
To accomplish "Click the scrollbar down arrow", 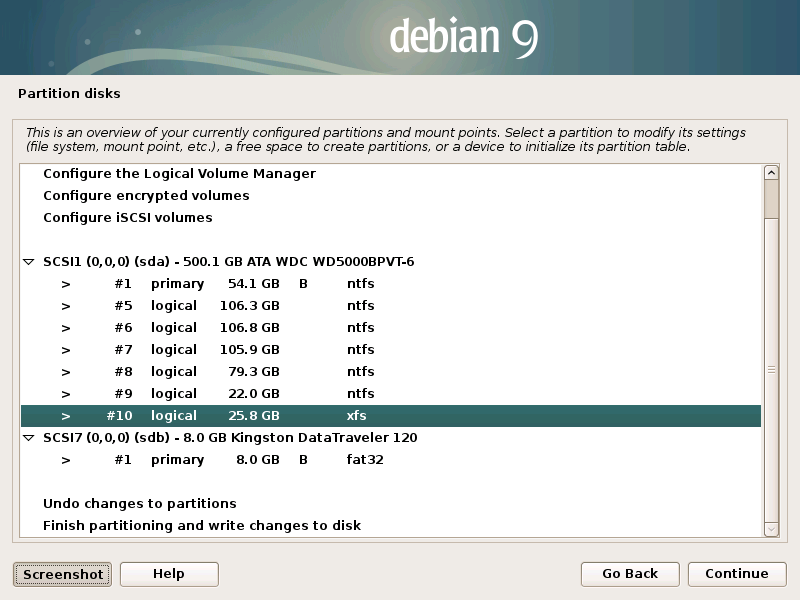I will (x=771, y=530).
